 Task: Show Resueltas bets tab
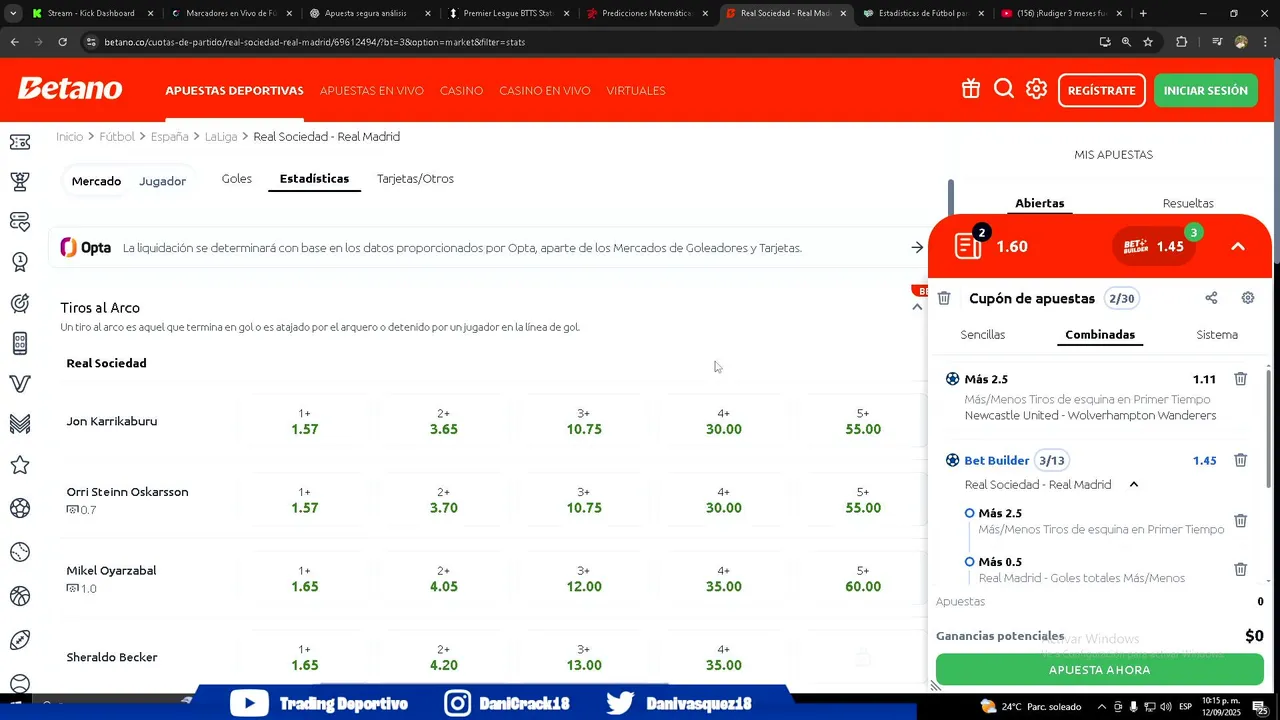point(1188,203)
